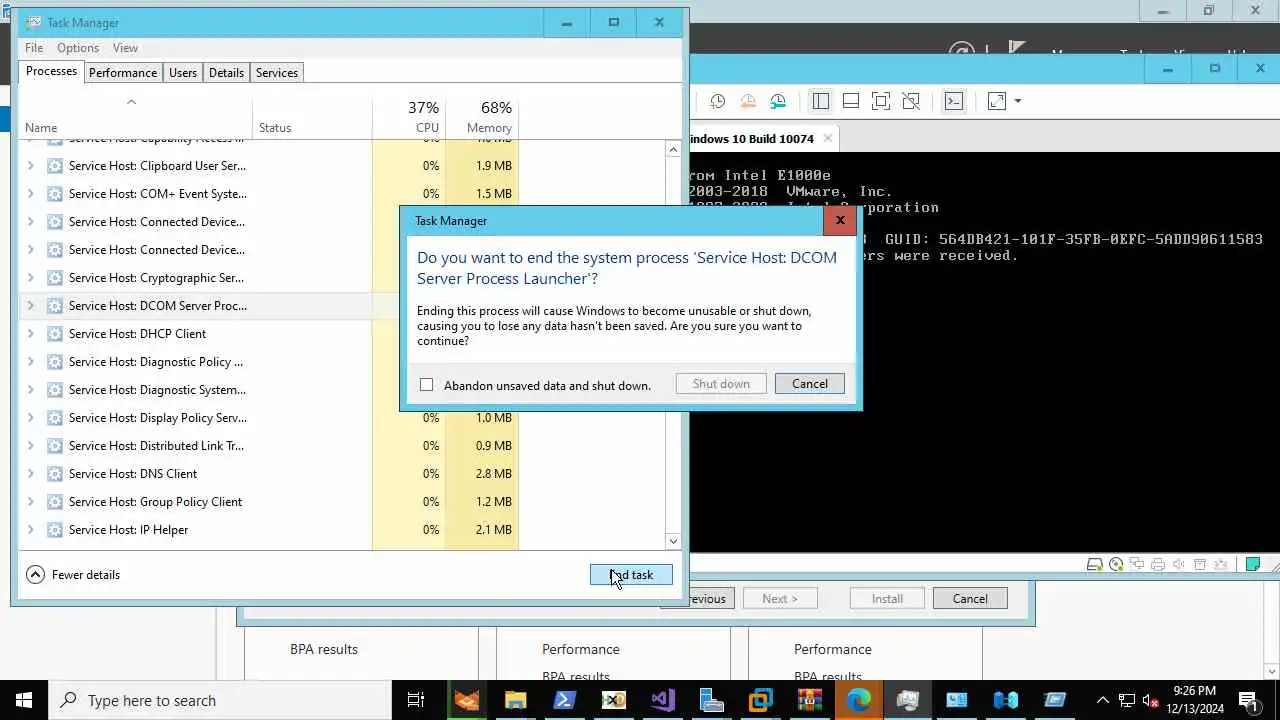Open the snapshot manager icon in VMware

click(779, 101)
